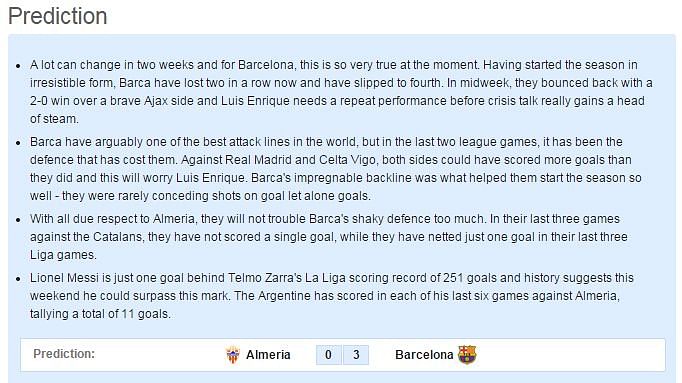Select the second bullet point marker
The height and width of the screenshot is (383, 682).
coord(18,143)
